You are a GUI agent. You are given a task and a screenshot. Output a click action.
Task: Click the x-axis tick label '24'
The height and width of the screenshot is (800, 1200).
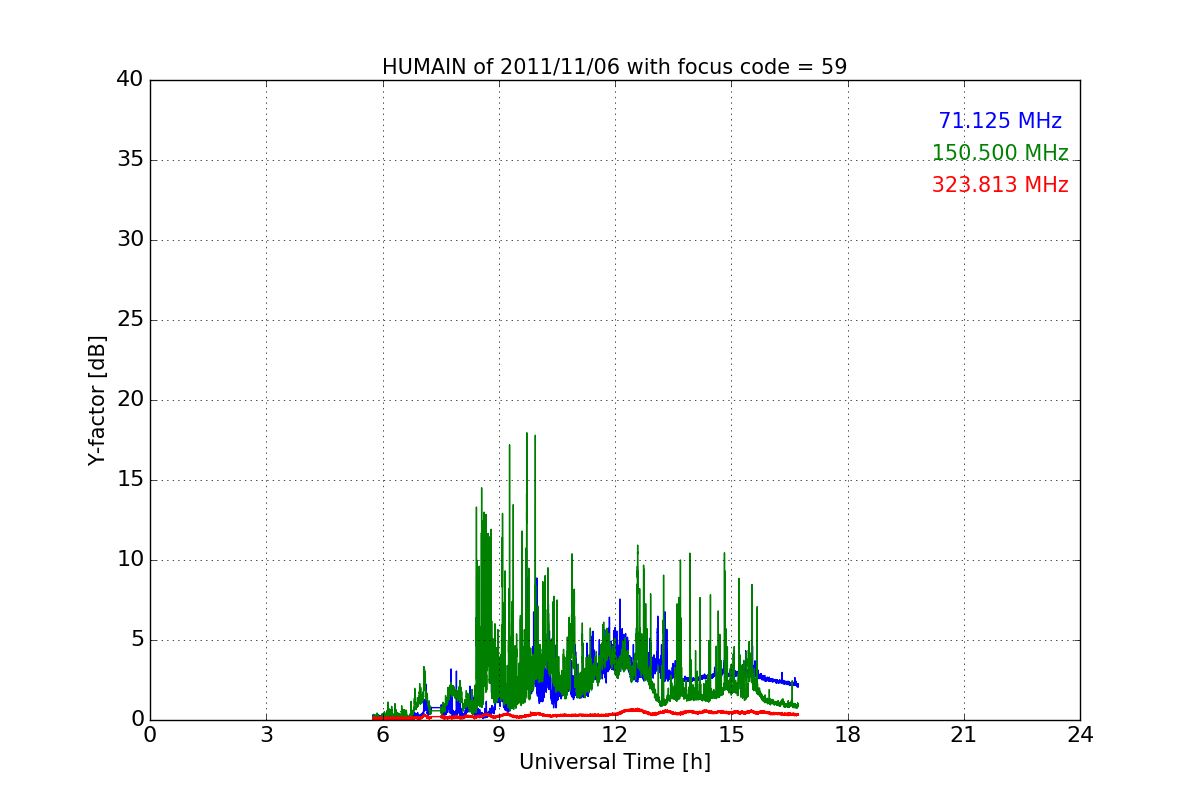pyautogui.click(x=1080, y=734)
